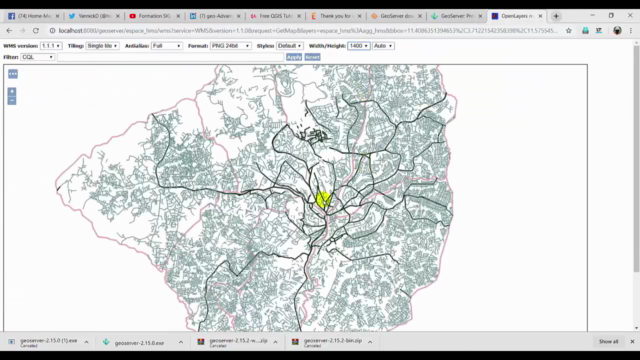
Task: Expand options for geoserver-2.15.2-bin.zip download
Action: pyautogui.click(x=370, y=342)
